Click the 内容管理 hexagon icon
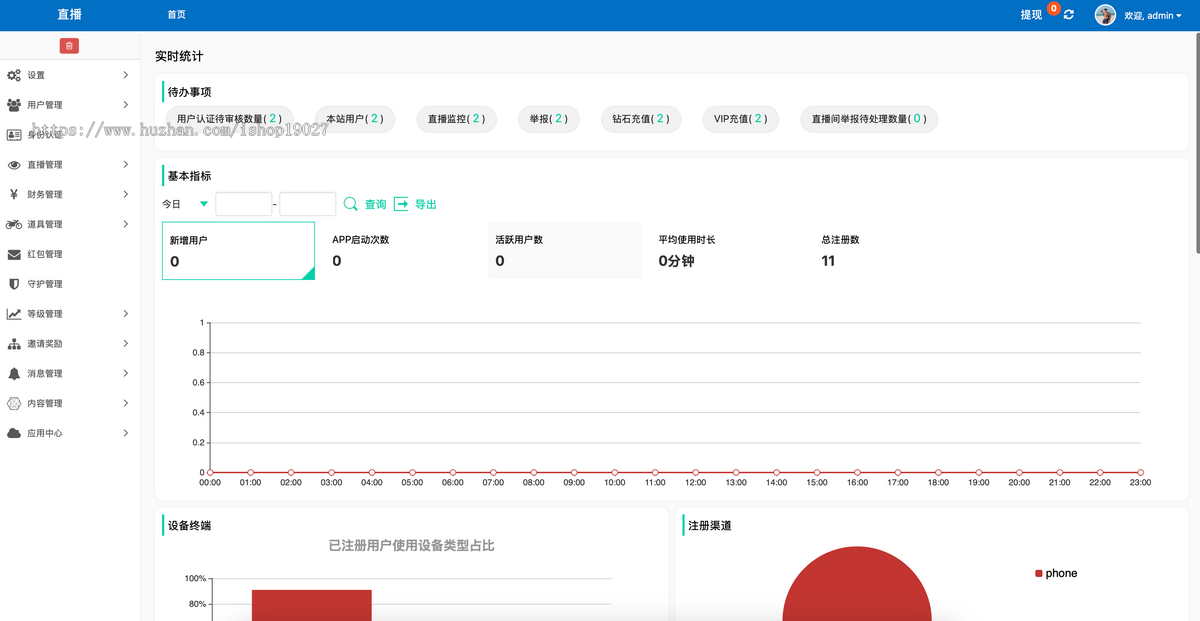 click(x=14, y=403)
